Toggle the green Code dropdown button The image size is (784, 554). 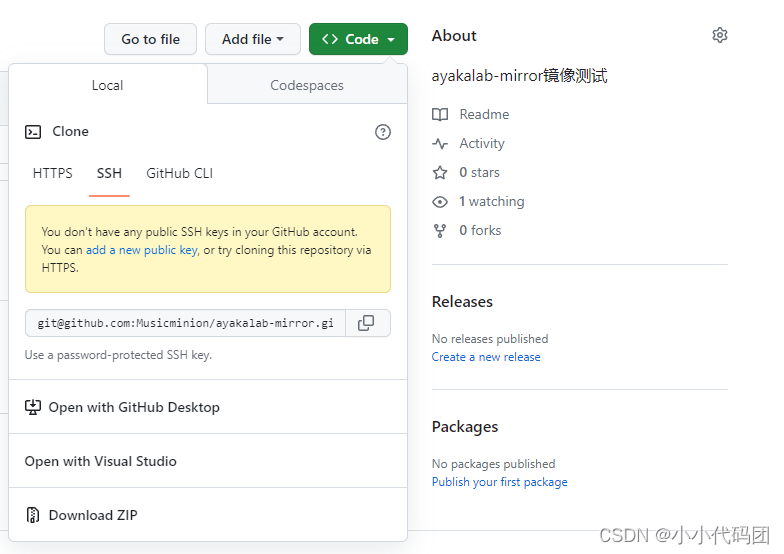tap(358, 39)
